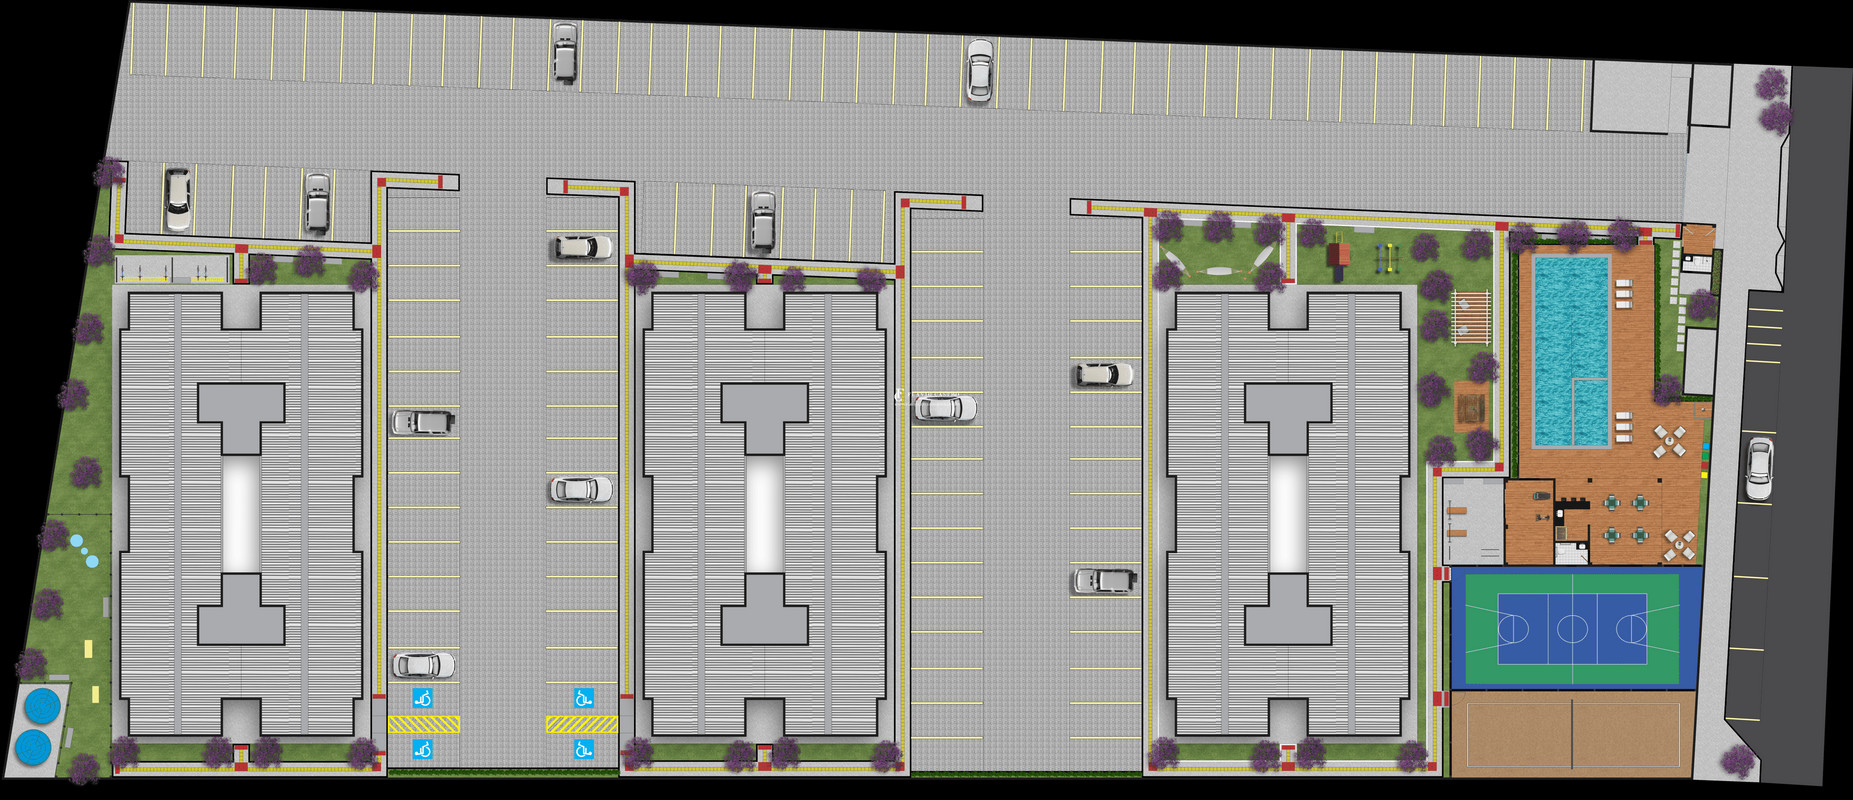Click the lower blue circular water tank
Viewport: 1853px width, 800px height.
[33, 747]
